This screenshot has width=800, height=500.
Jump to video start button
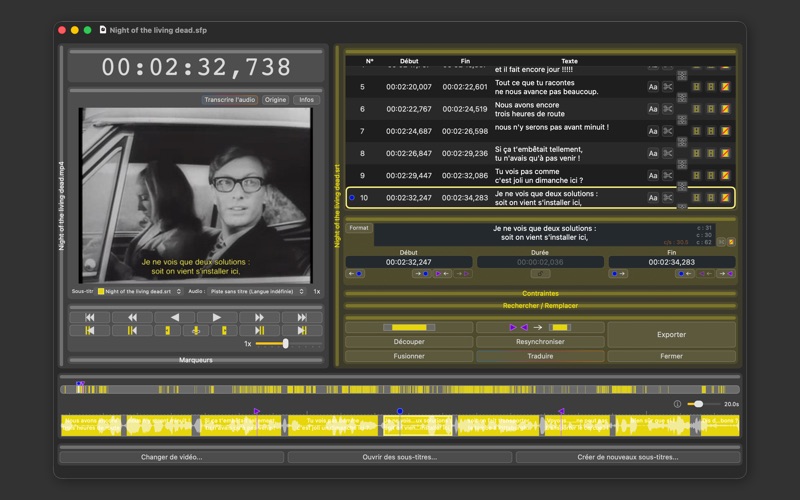(x=90, y=317)
